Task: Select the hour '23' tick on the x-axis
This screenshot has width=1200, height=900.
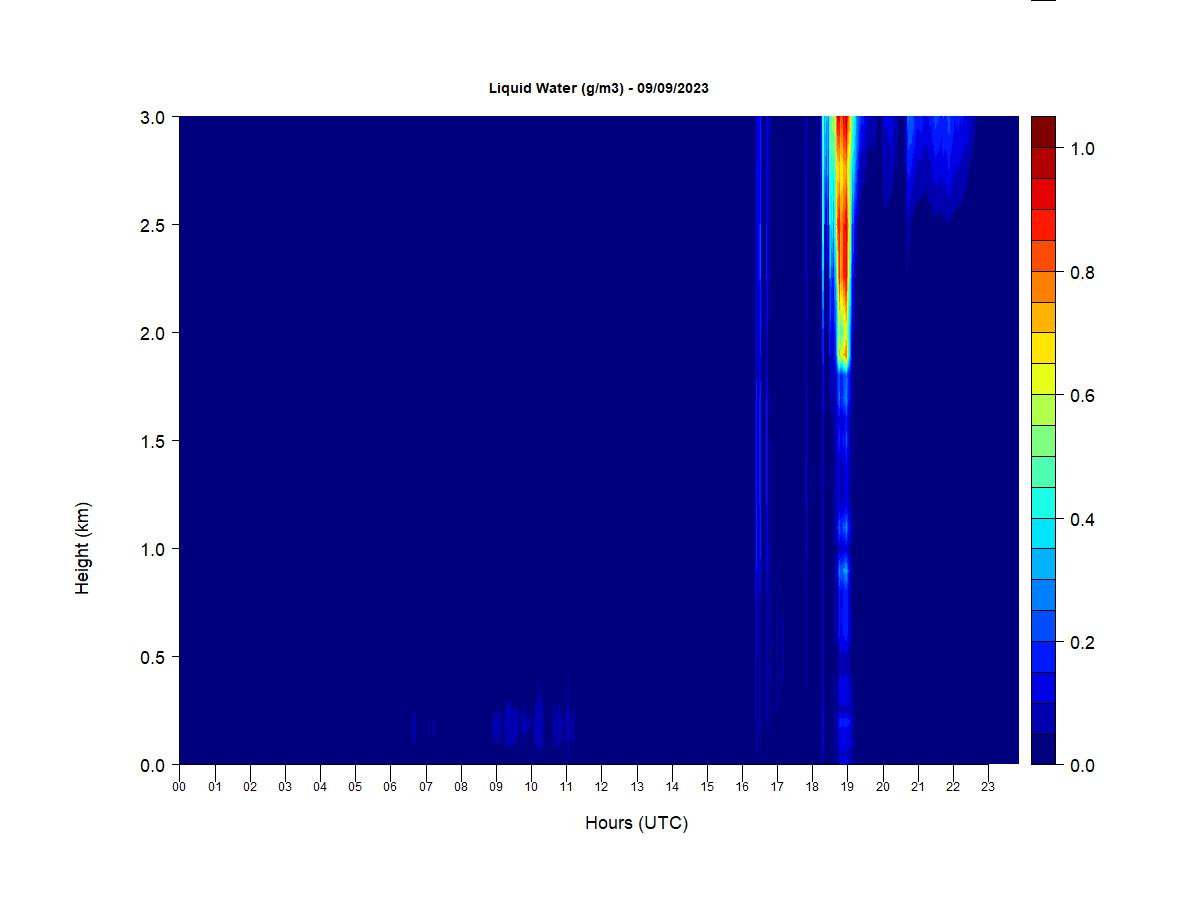Action: 988,786
